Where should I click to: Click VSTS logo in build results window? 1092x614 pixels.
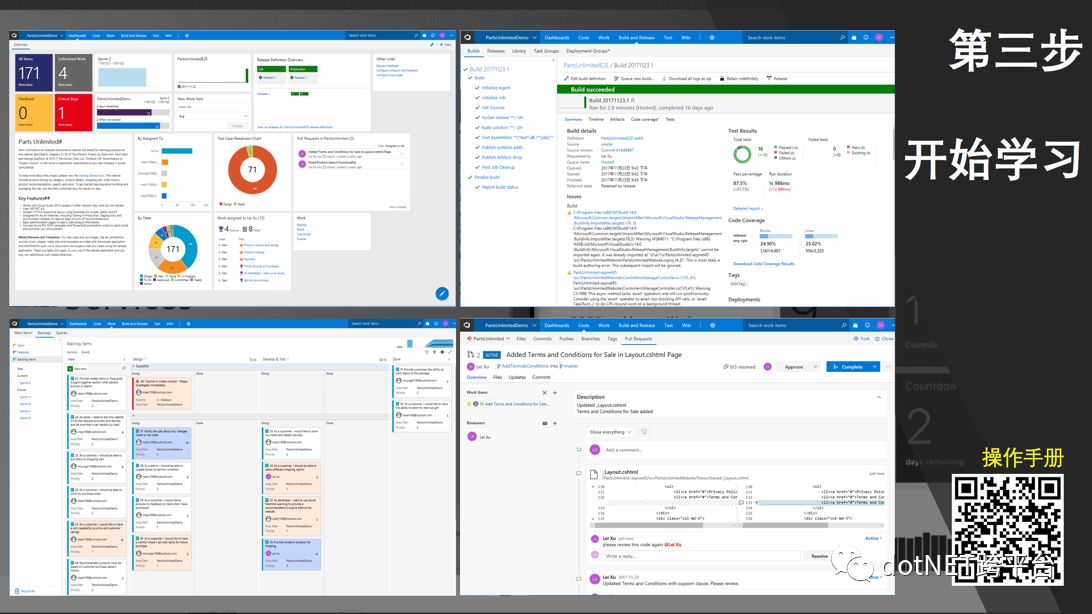click(x=468, y=37)
